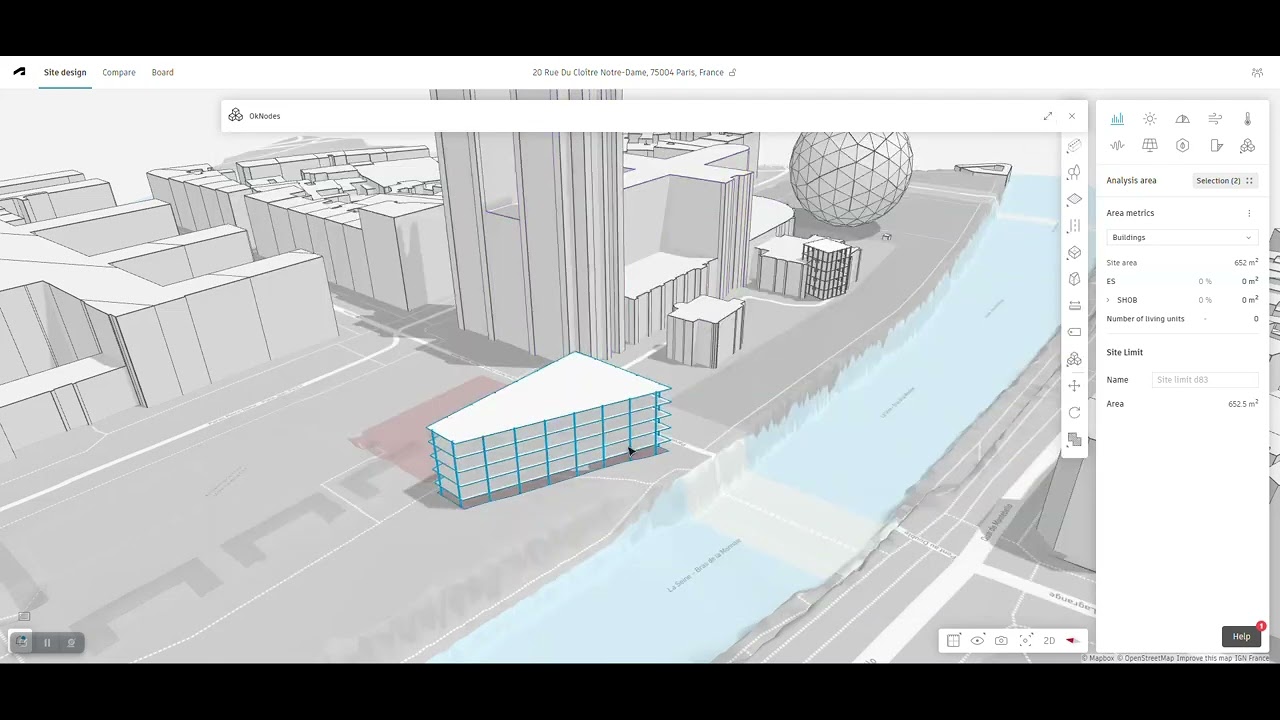Open the cubes extensions icon in analysis panel
The image size is (1280, 720).
1247,146
